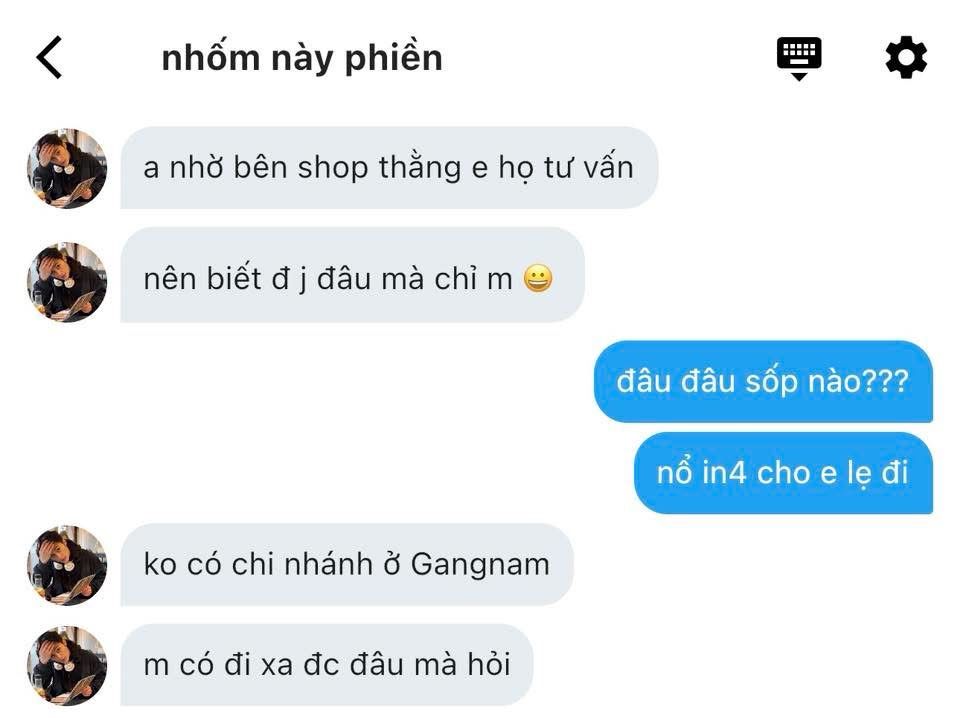Select the message 'a nhờ bên shop thằng e họ tư vấn'
Image resolution: width=960 pixels, height=718 pixels.
[x=389, y=168]
